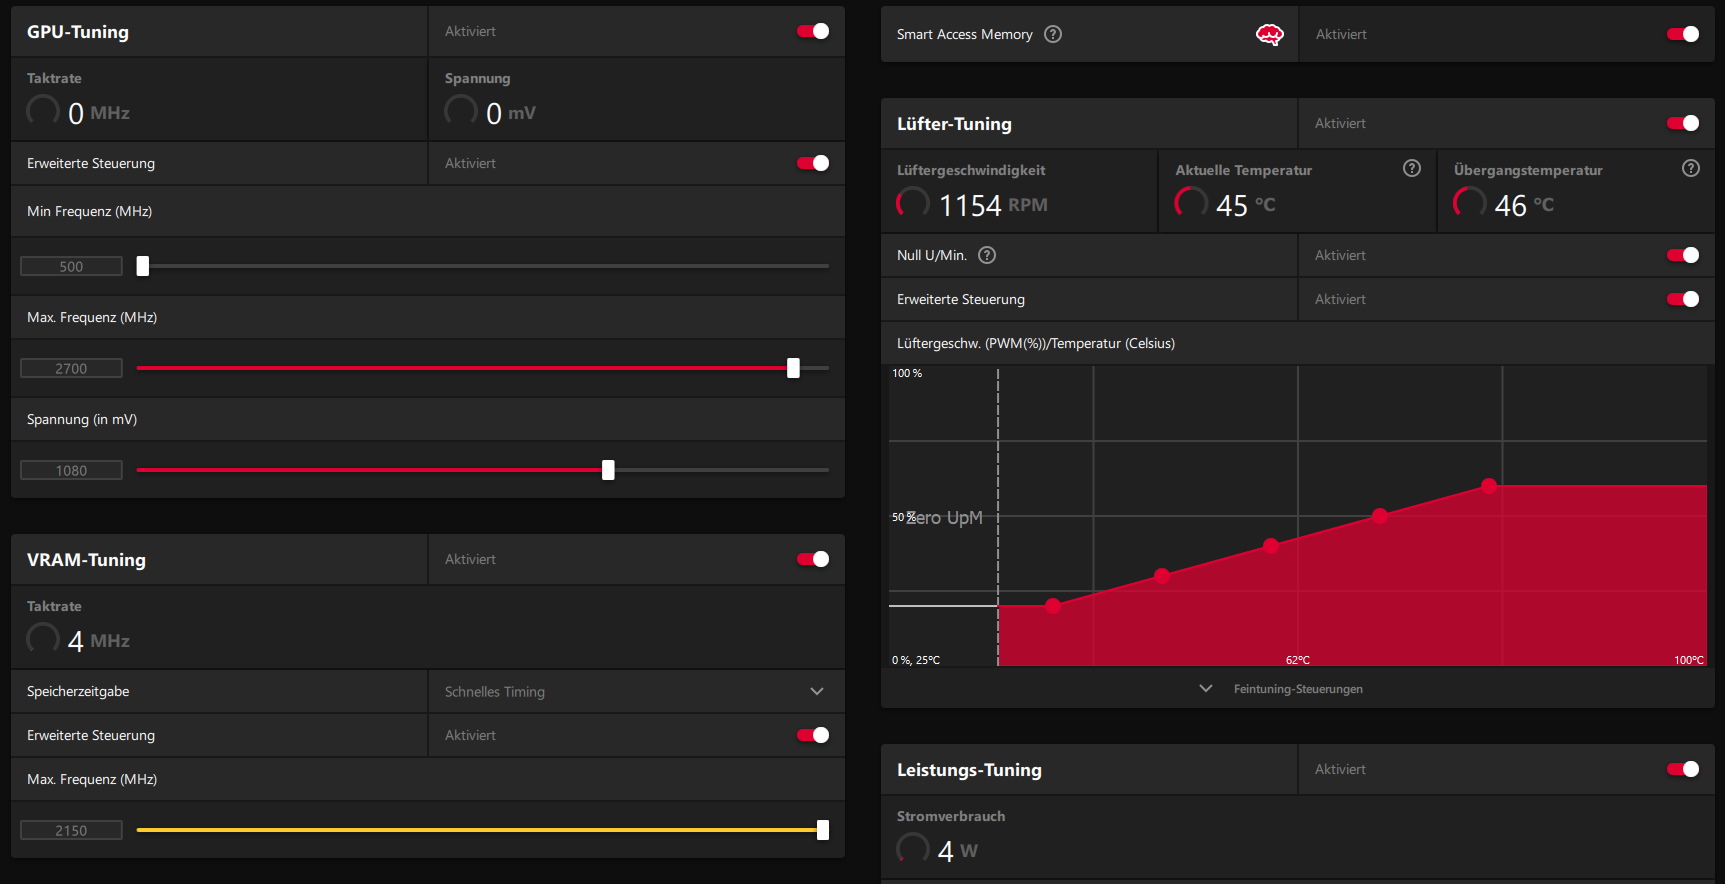Open the Speicherzeitgabe Schnelles Timing dropdown
The width and height of the screenshot is (1725, 884).
click(636, 691)
